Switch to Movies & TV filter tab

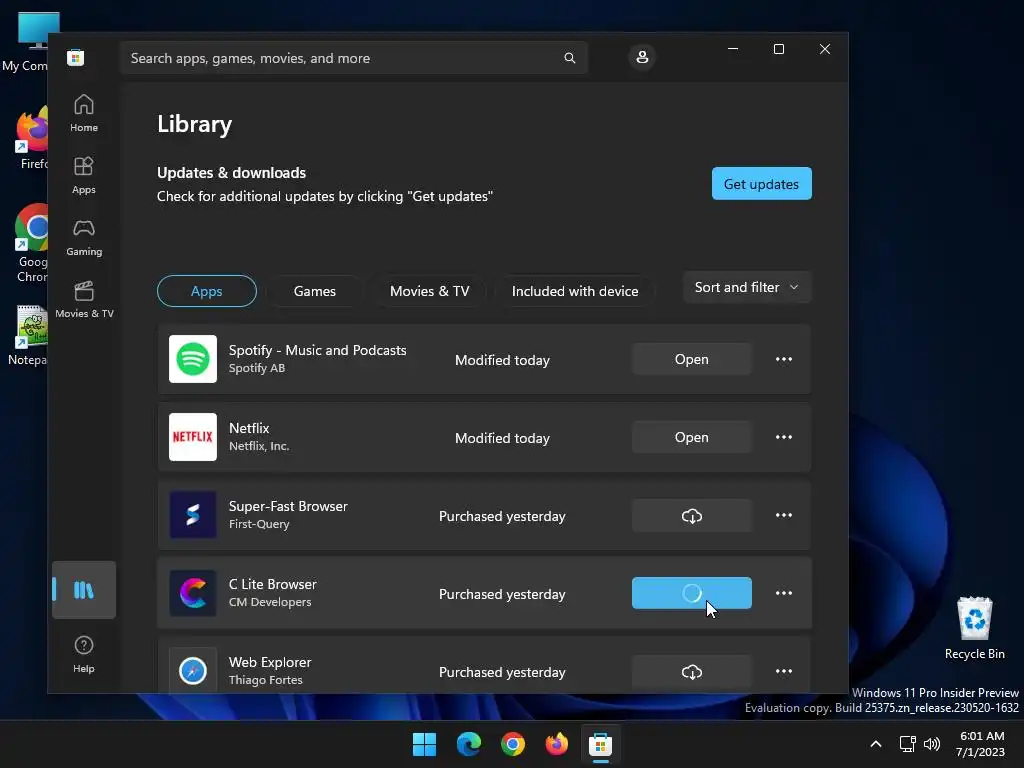pyautogui.click(x=430, y=291)
